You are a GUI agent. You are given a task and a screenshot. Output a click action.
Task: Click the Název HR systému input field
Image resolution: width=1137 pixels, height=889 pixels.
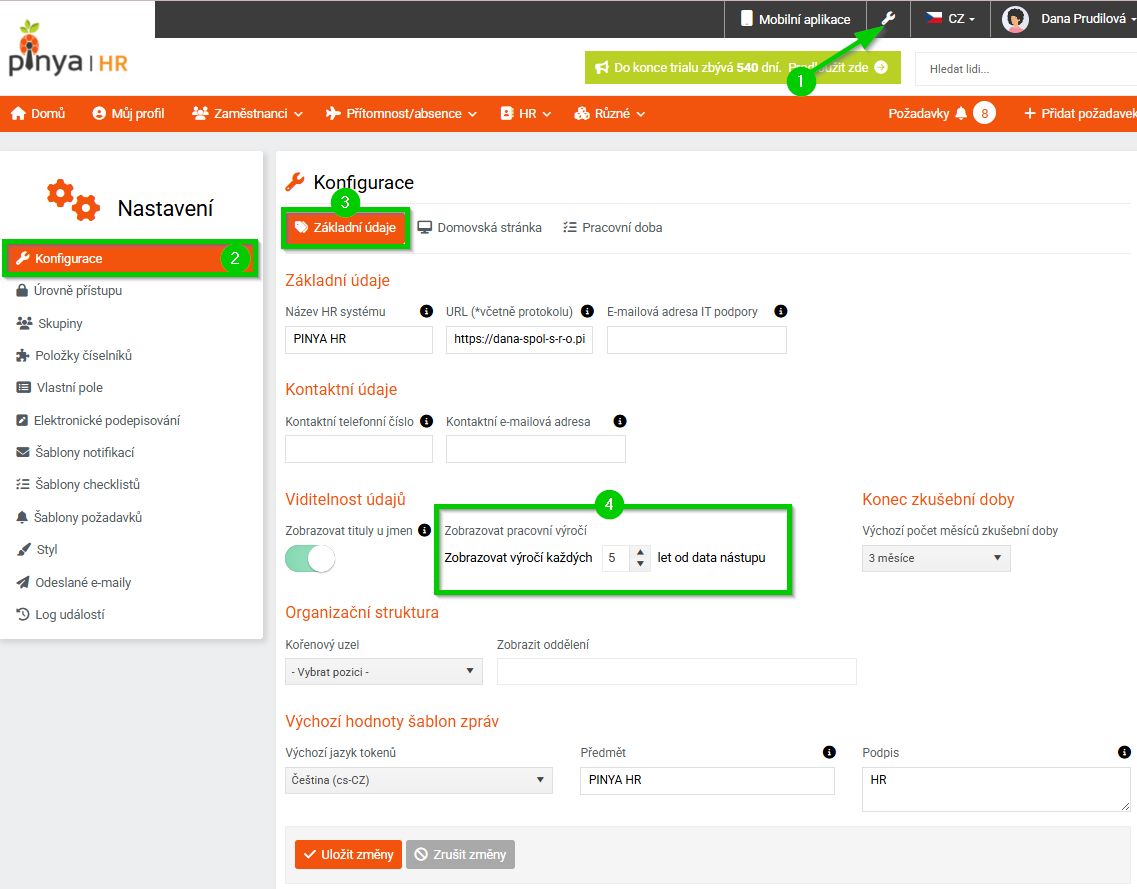[x=359, y=339]
